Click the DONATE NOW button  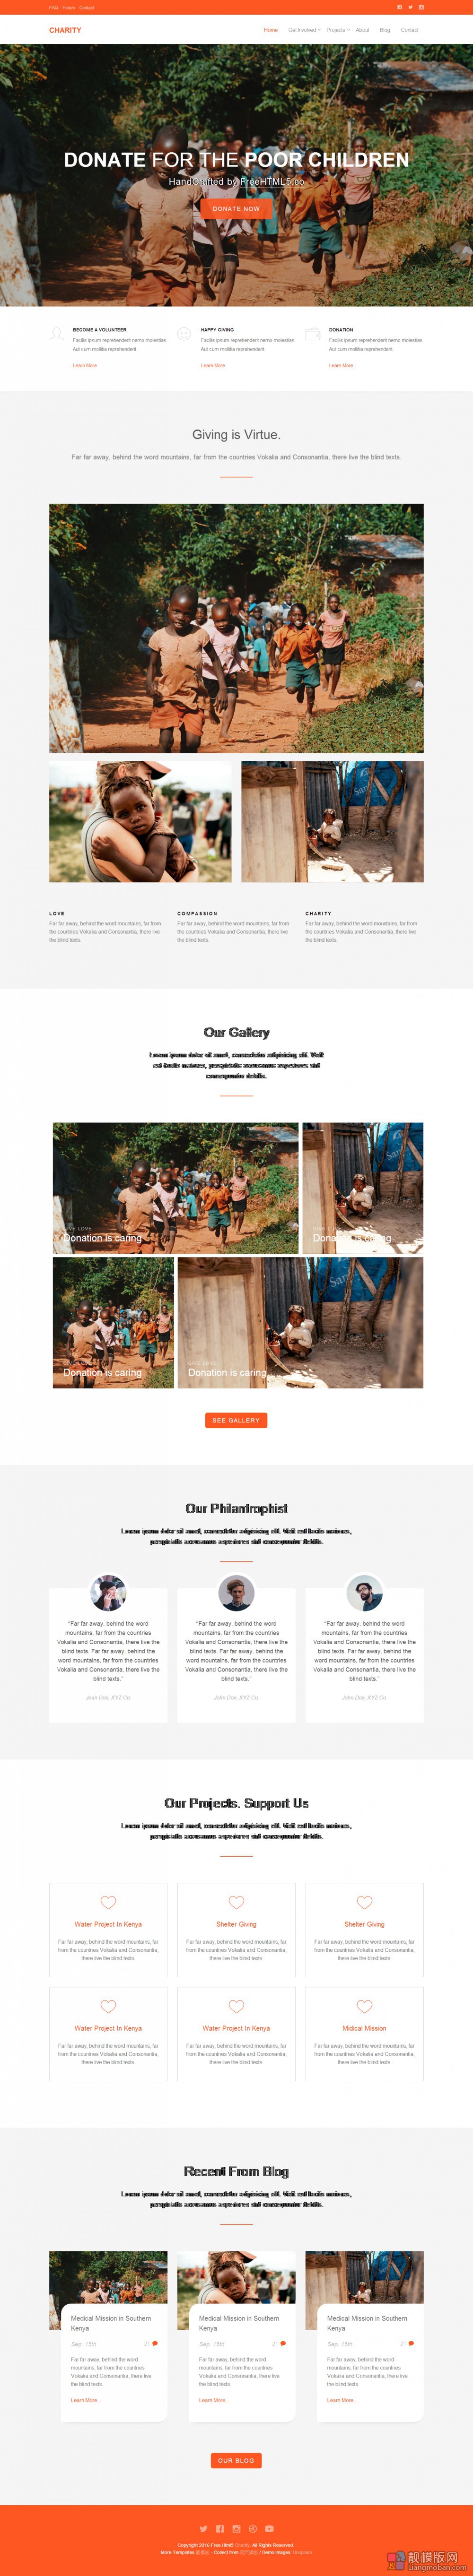(236, 209)
